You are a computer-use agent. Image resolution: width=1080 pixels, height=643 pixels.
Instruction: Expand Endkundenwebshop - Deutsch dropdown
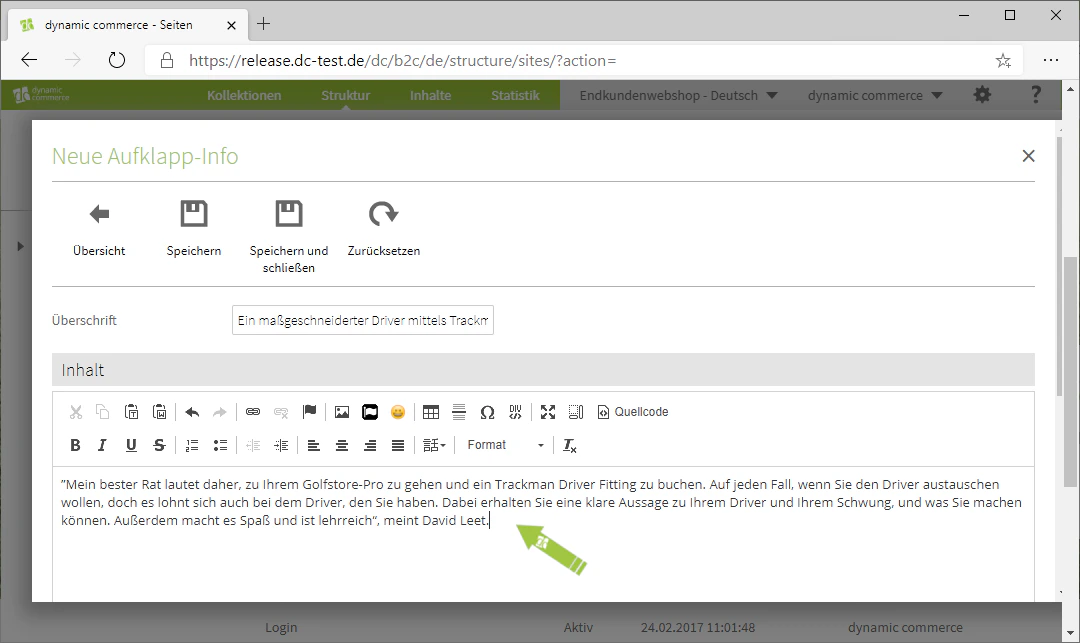[x=678, y=95]
